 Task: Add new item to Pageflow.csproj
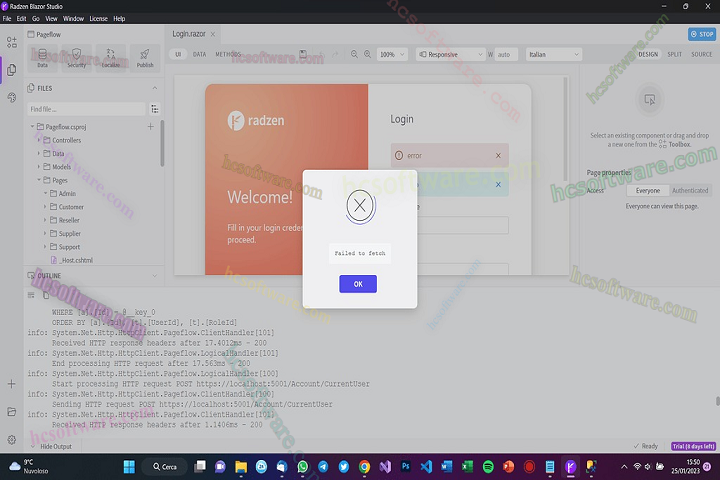coord(150,126)
